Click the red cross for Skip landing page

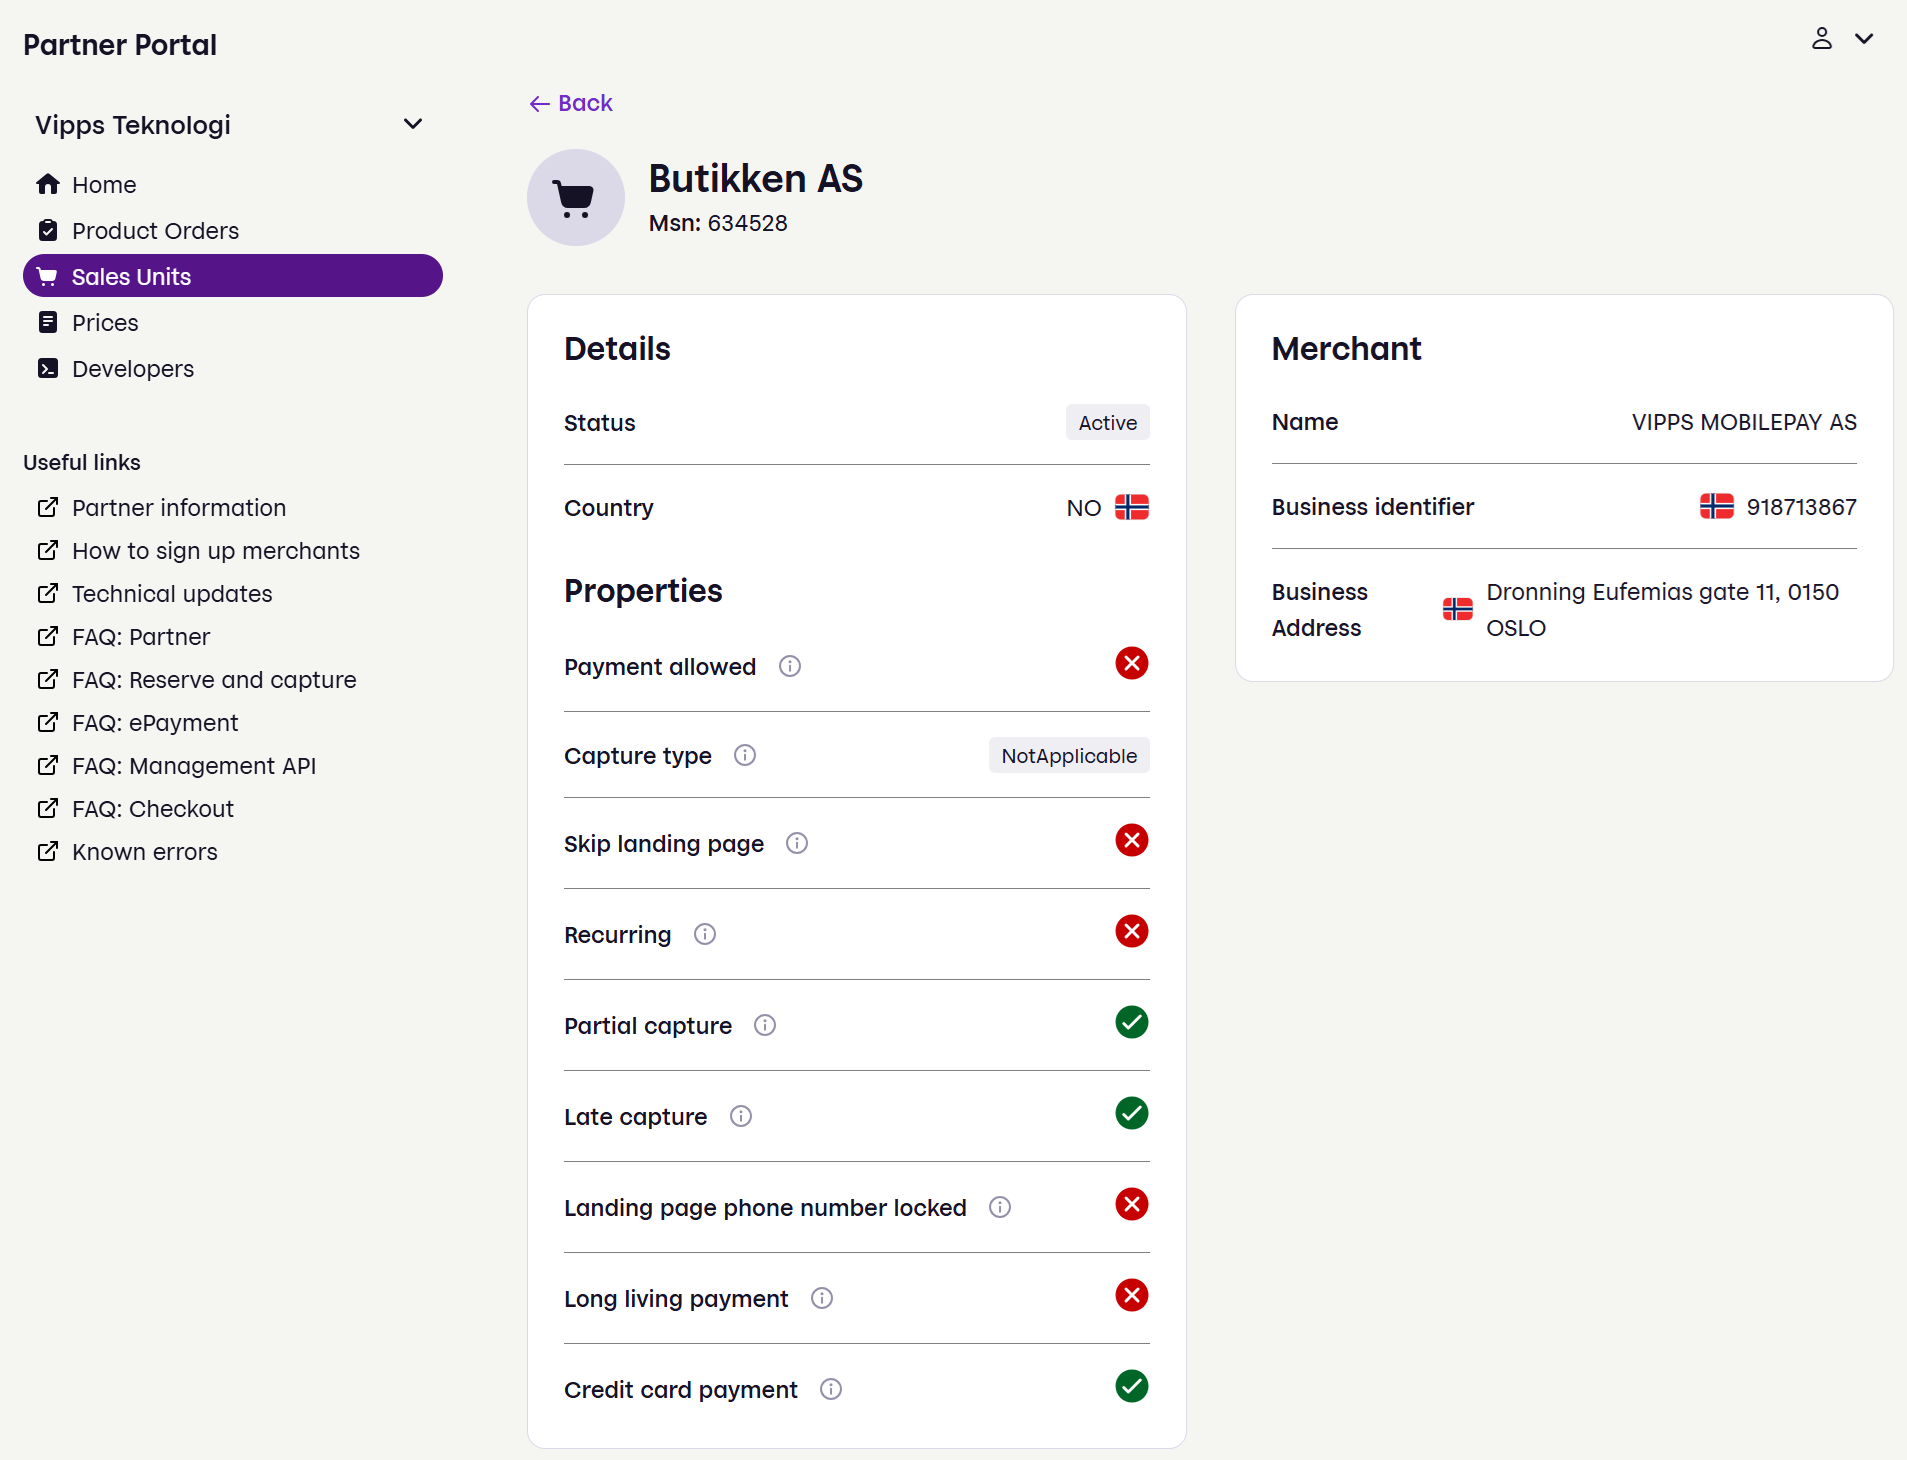1132,840
